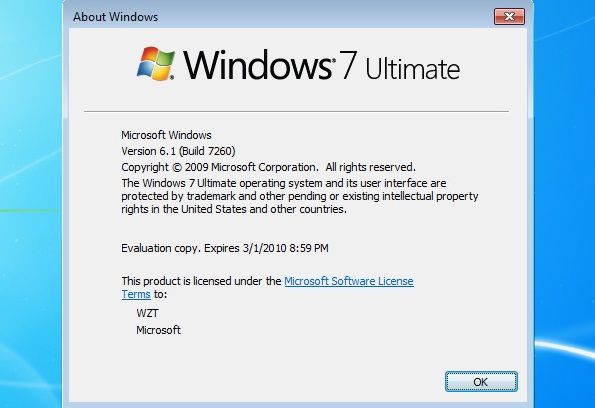Click the Evaluation copy expiry line
The width and height of the screenshot is (595, 408).
[x=225, y=248]
